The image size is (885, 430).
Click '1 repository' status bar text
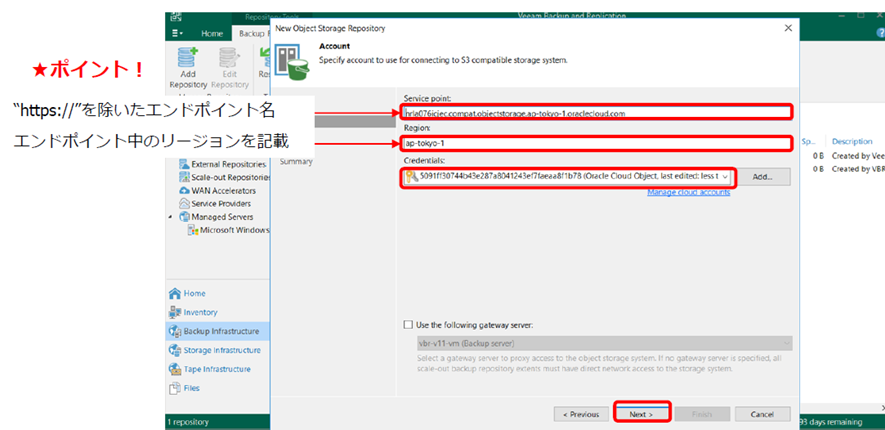187,422
